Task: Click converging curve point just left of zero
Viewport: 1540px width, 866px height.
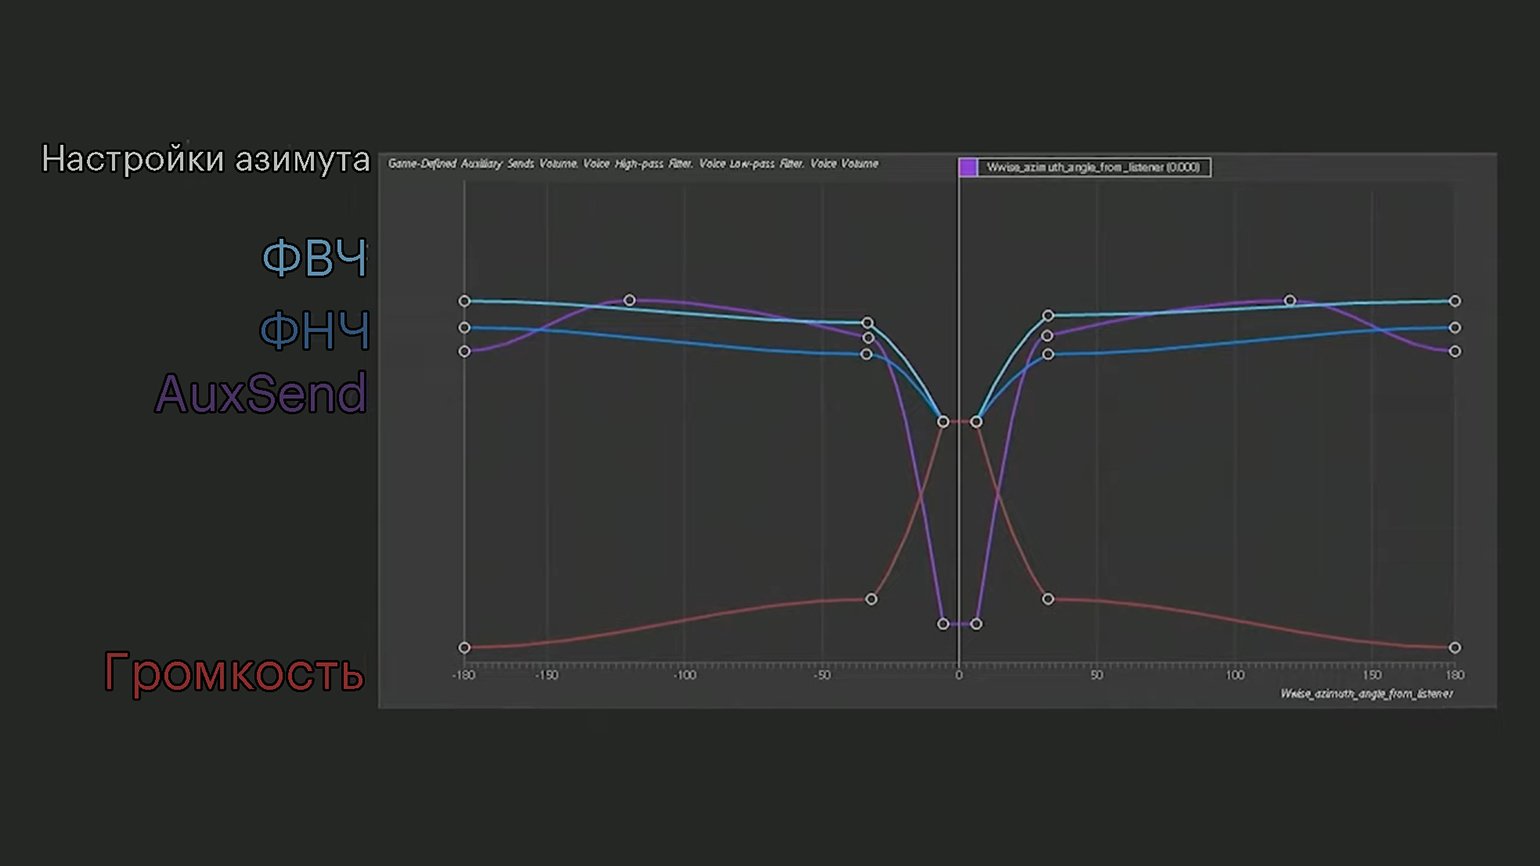Action: pos(943,422)
